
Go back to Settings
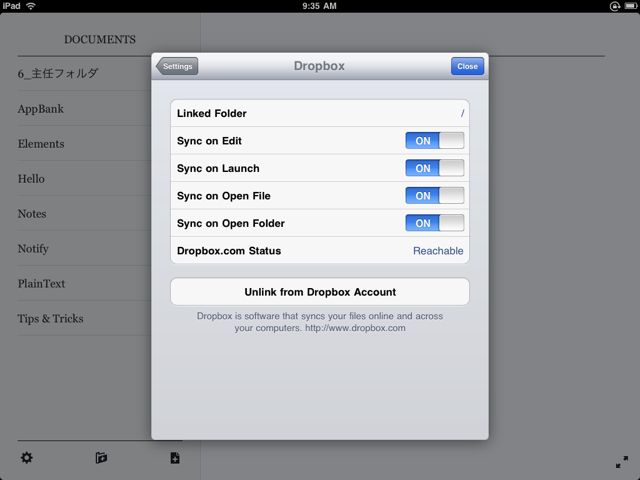click(x=177, y=66)
